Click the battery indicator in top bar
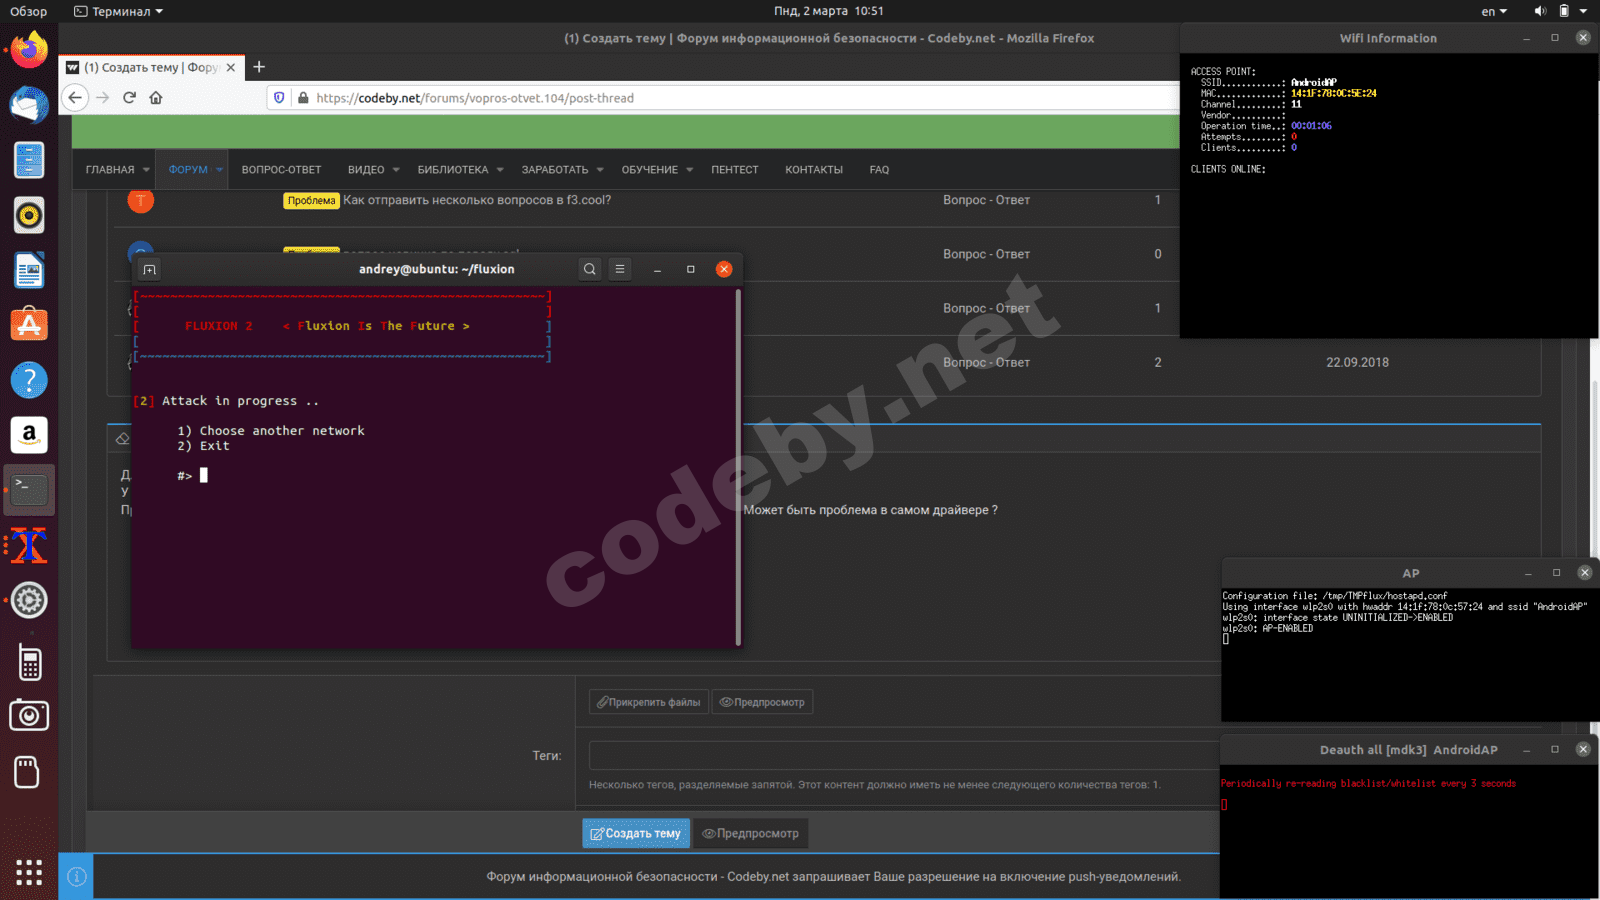The height and width of the screenshot is (900, 1600). tap(1564, 11)
